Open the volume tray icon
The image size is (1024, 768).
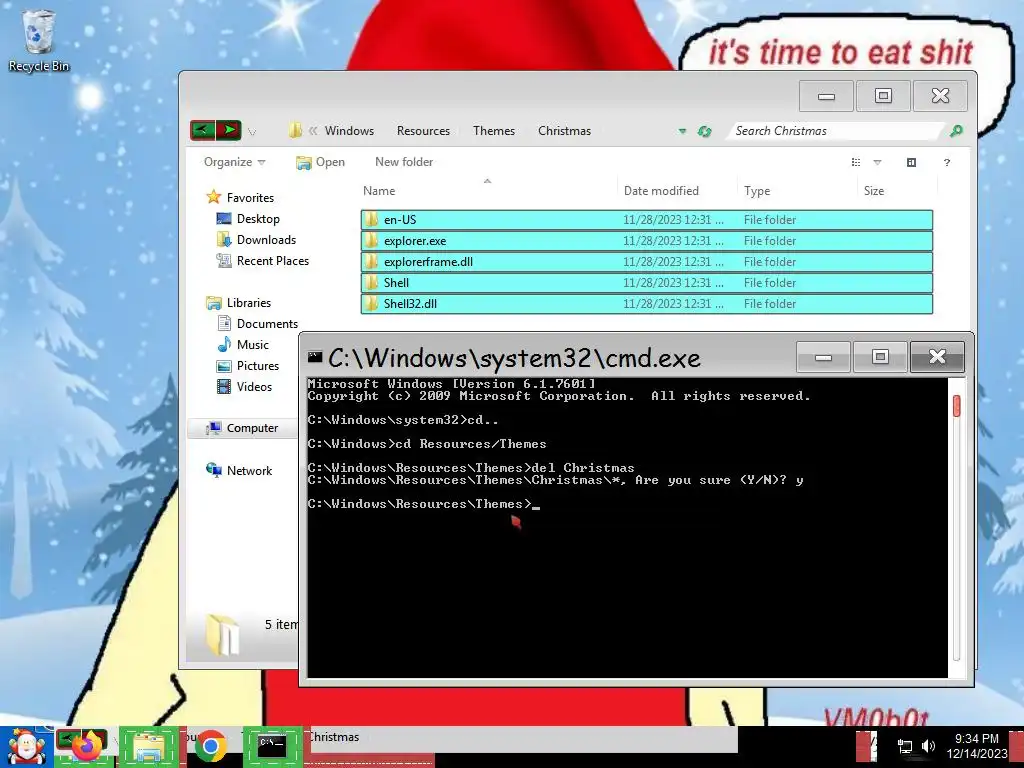[x=928, y=746]
